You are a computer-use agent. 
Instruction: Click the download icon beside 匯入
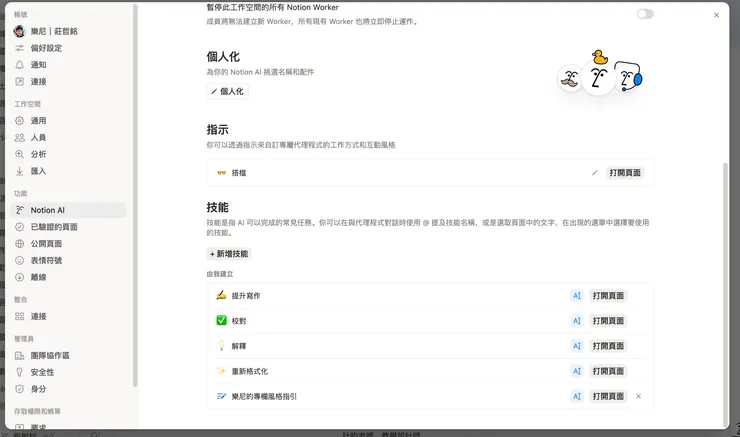click(x=19, y=171)
